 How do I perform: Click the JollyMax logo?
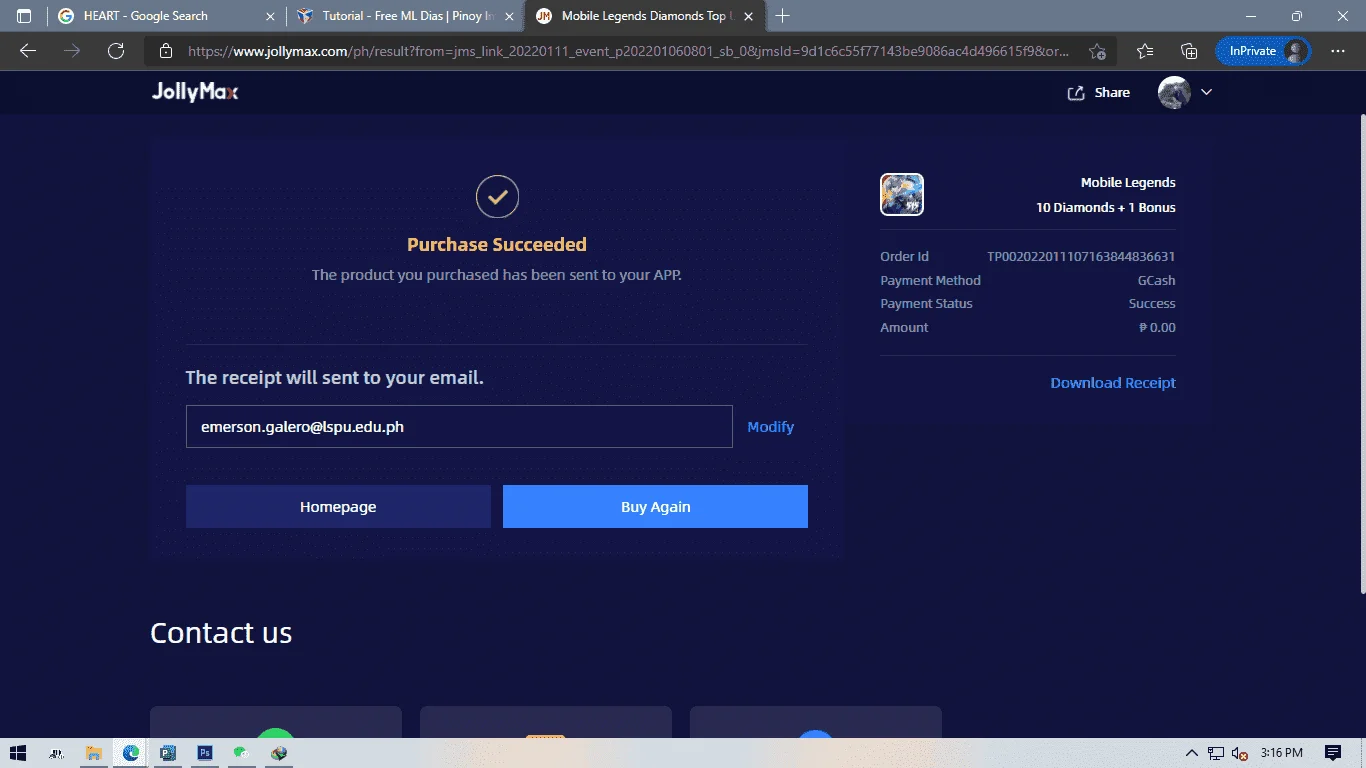(x=195, y=92)
